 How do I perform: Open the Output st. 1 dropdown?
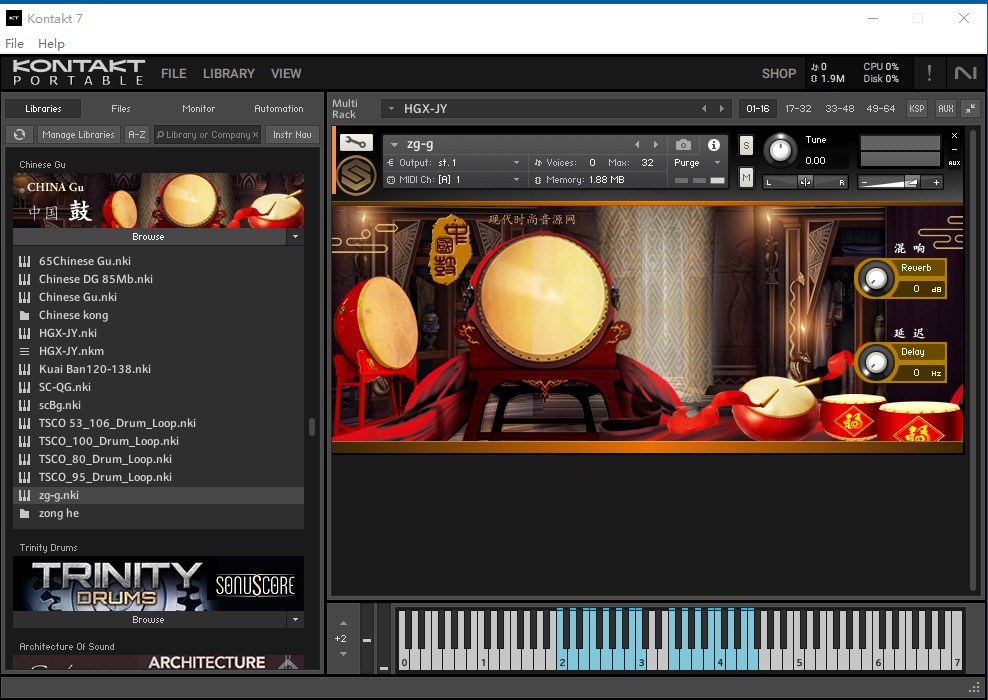tap(517, 163)
